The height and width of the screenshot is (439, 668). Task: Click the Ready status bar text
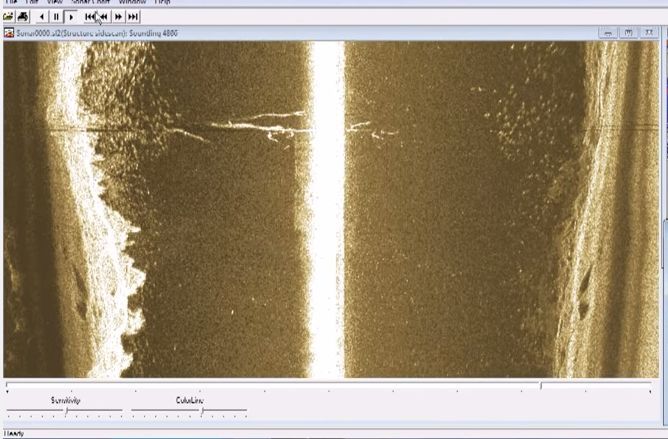click(x=14, y=433)
